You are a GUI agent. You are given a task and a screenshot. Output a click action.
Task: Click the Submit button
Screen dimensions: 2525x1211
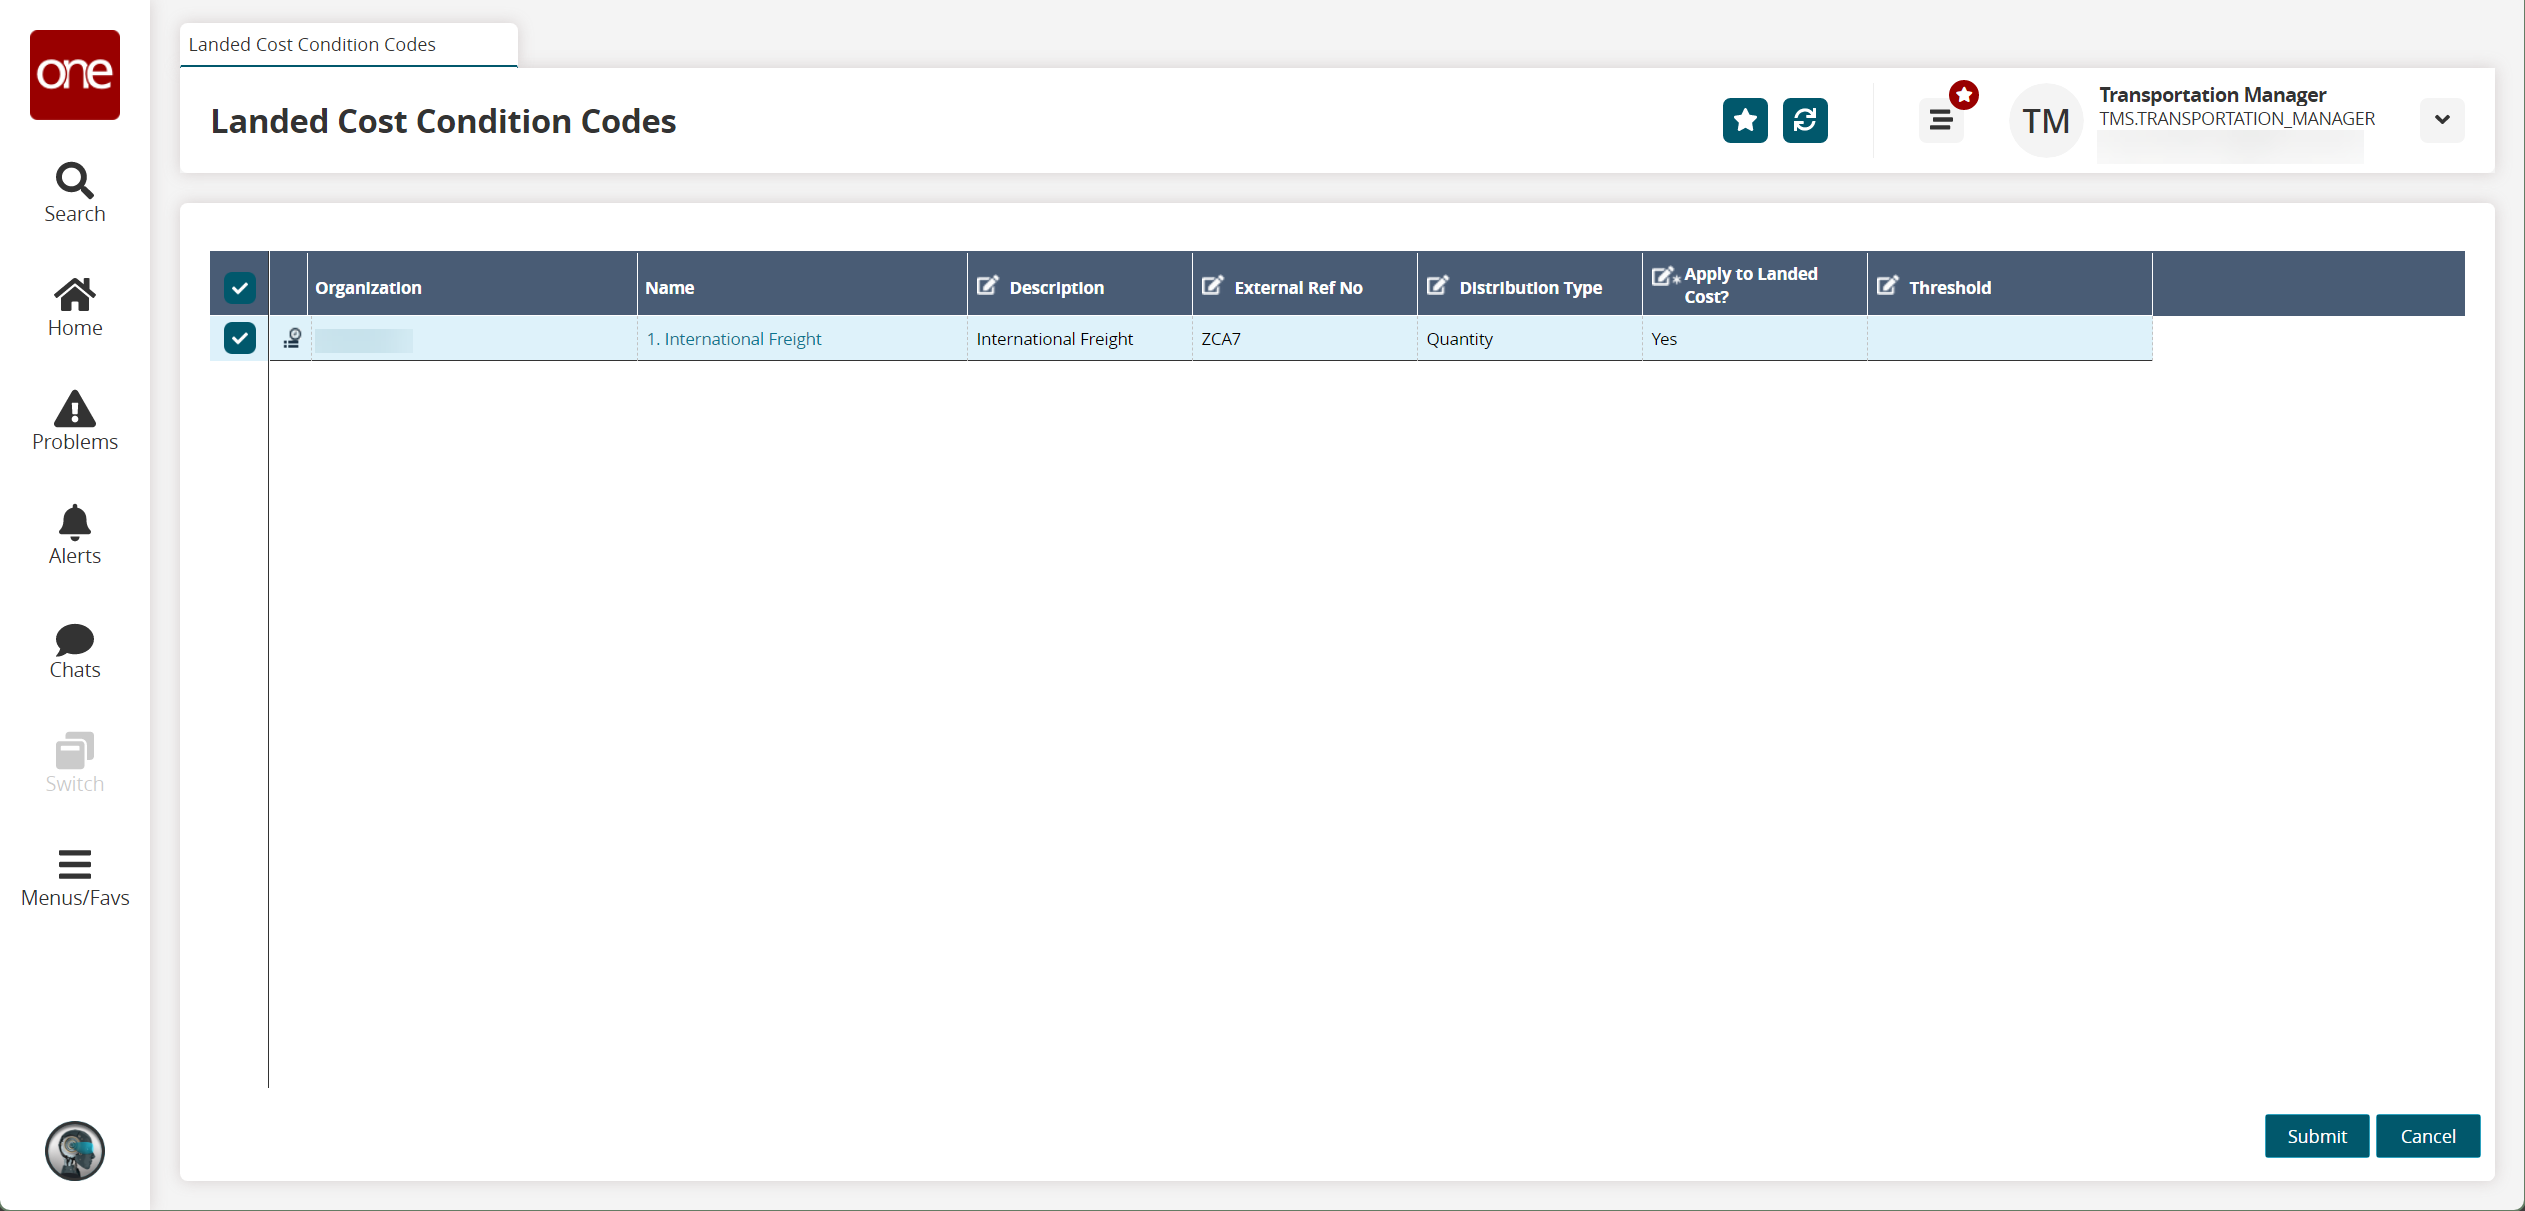[2314, 1135]
